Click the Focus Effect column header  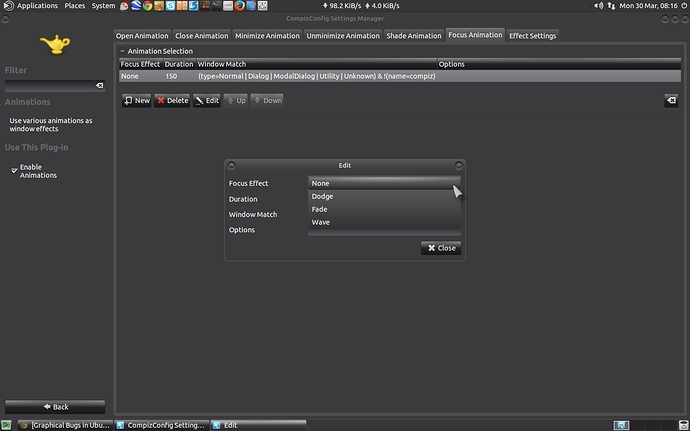tap(140, 64)
